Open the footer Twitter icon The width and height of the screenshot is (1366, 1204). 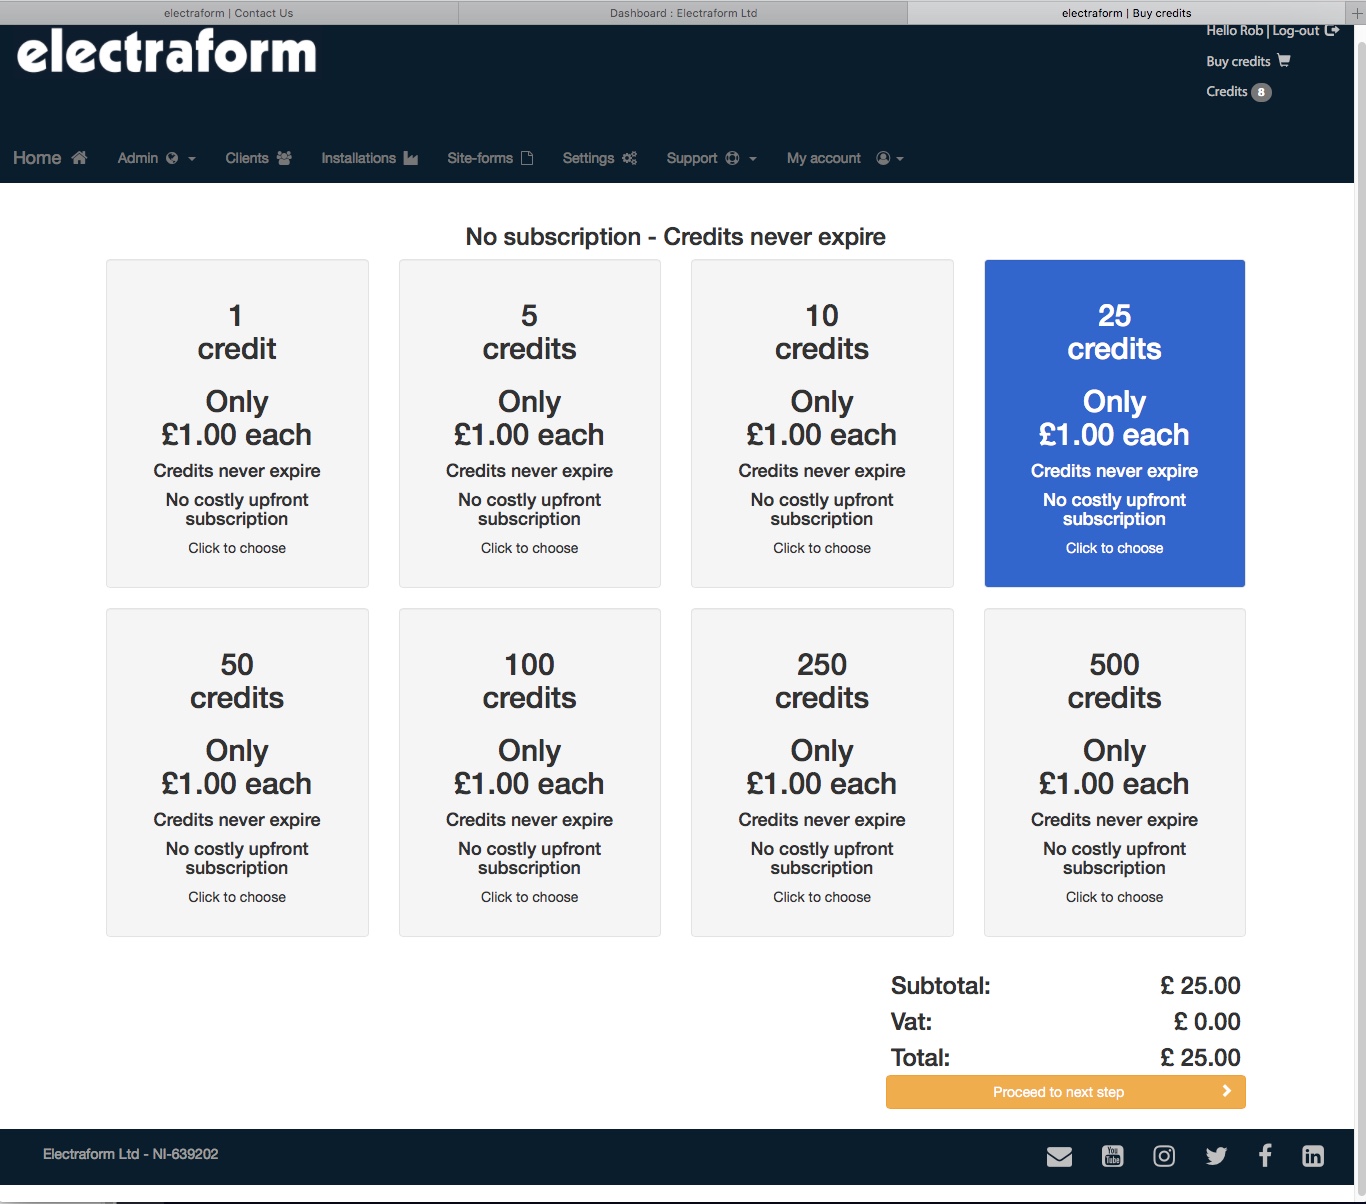[1216, 1156]
